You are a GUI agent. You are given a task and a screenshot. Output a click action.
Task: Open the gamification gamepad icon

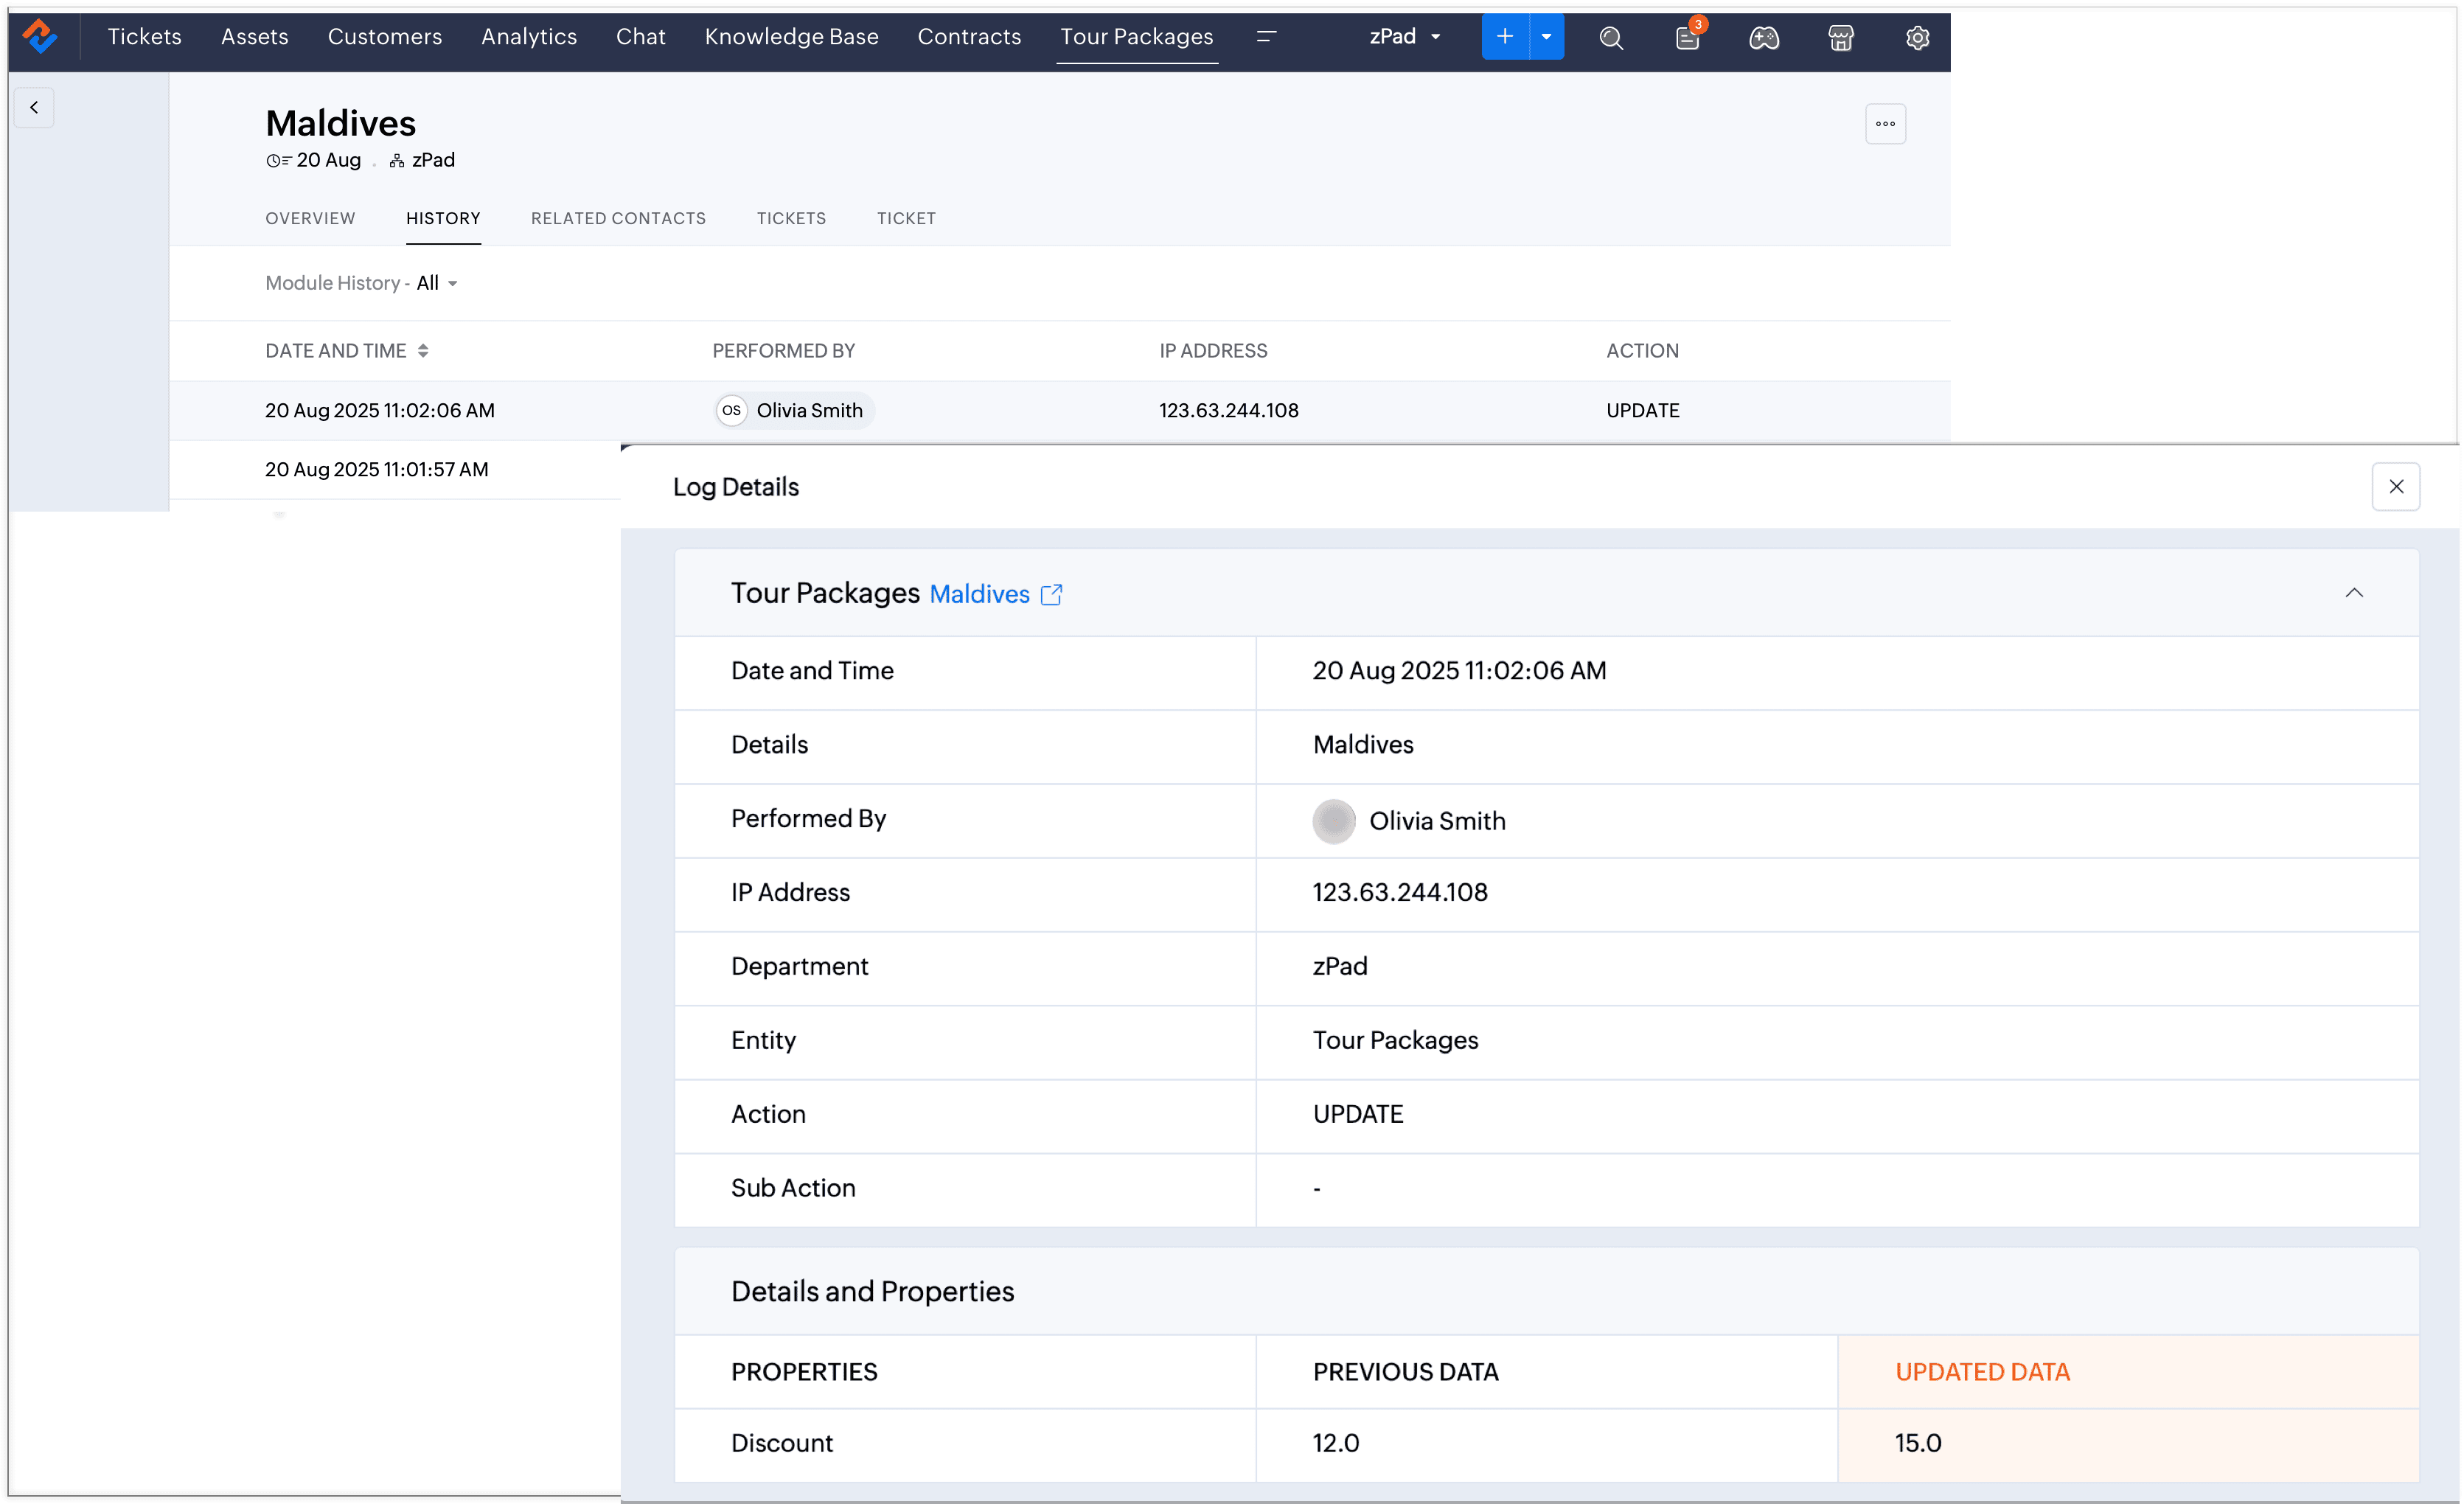coord(1764,38)
